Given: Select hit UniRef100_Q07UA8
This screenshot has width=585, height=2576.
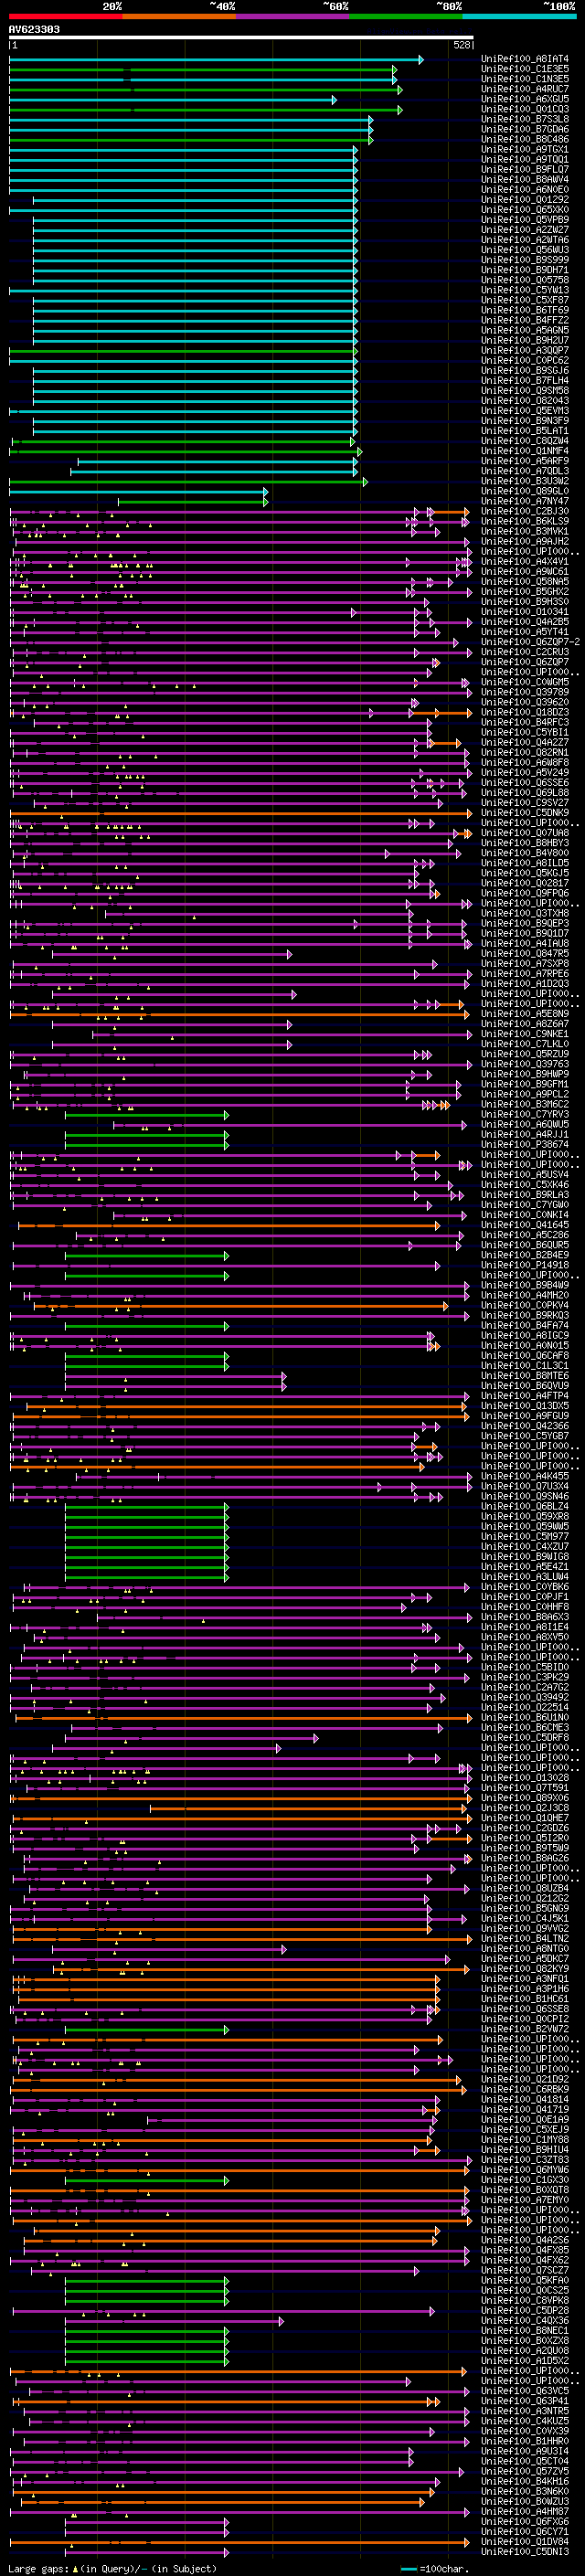Looking at the screenshot, I should point(524,833).
